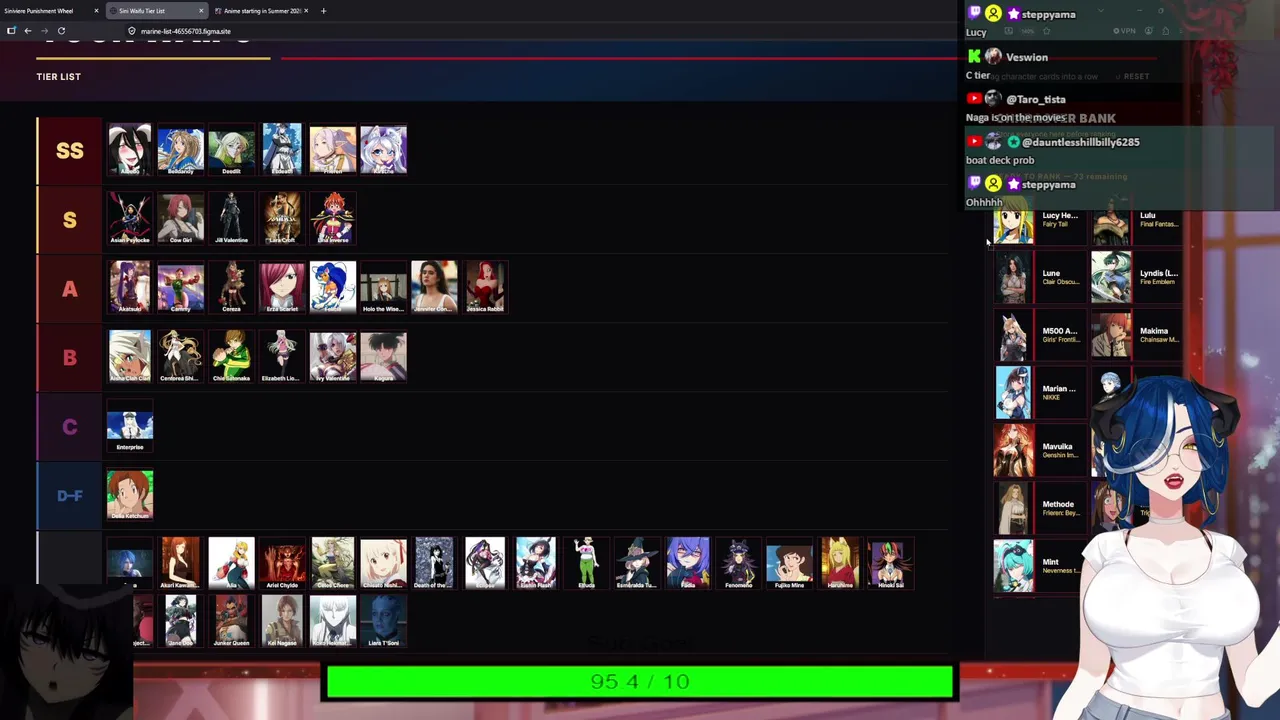This screenshot has width=1280, height=720.
Task: Pick the unranked Haruhime card
Action: (841, 564)
